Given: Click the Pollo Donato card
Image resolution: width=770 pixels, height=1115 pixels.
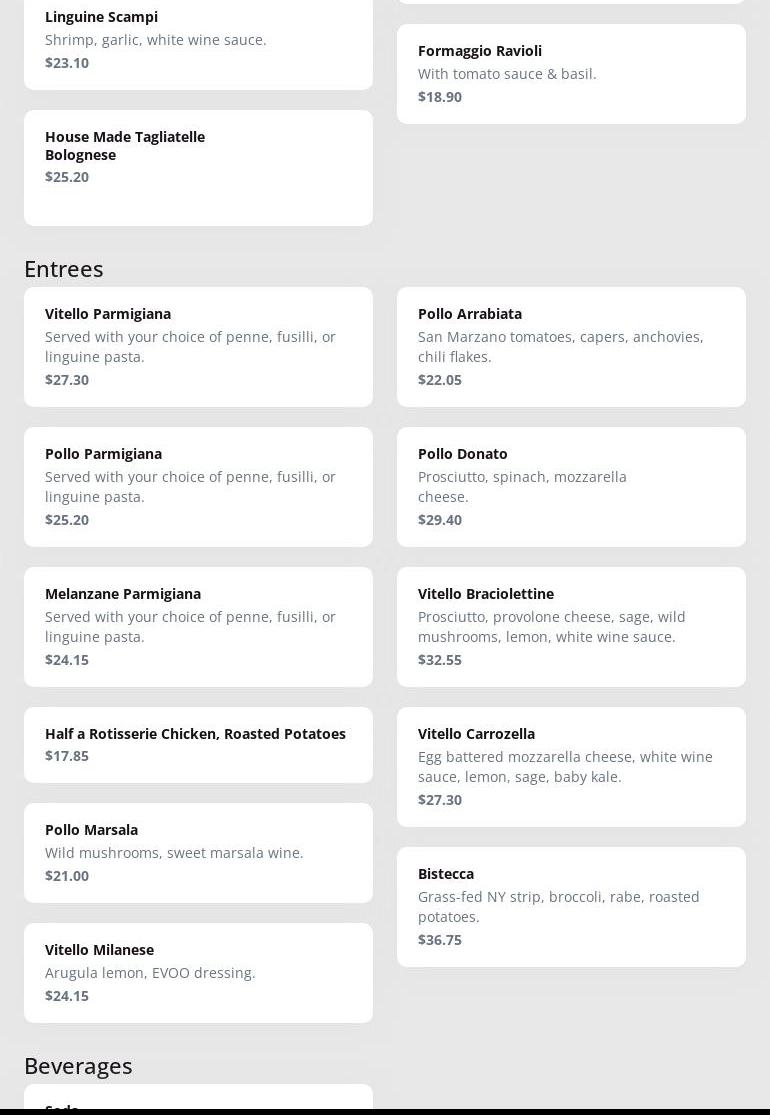Looking at the screenshot, I should 571,487.
